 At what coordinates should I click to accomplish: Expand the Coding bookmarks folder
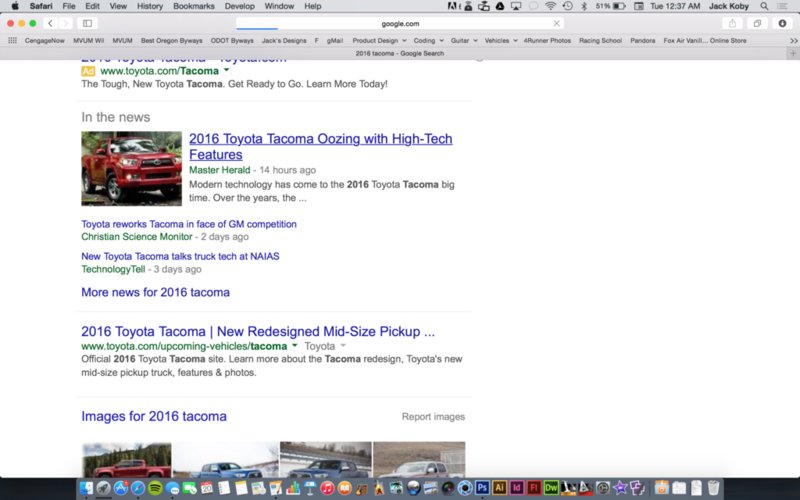(429, 40)
